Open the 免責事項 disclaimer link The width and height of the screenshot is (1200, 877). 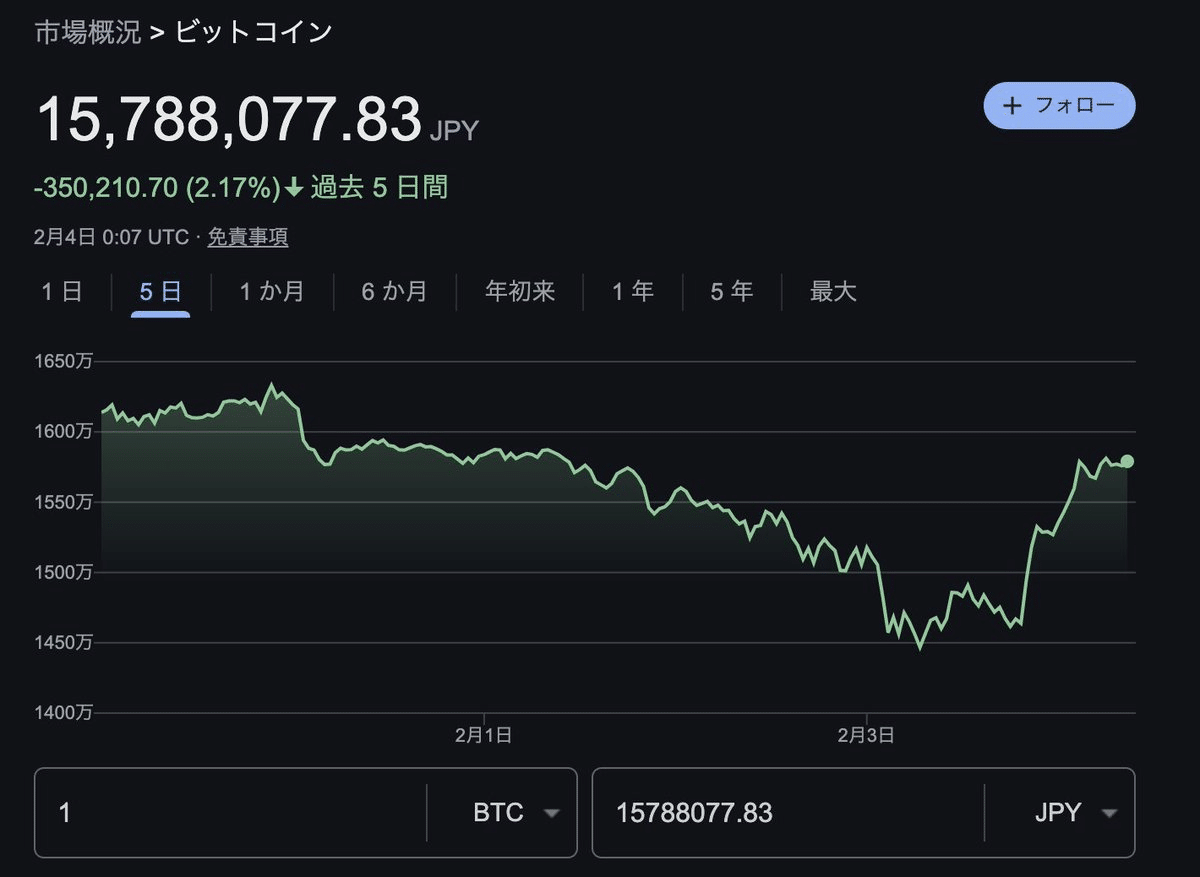[x=247, y=238]
